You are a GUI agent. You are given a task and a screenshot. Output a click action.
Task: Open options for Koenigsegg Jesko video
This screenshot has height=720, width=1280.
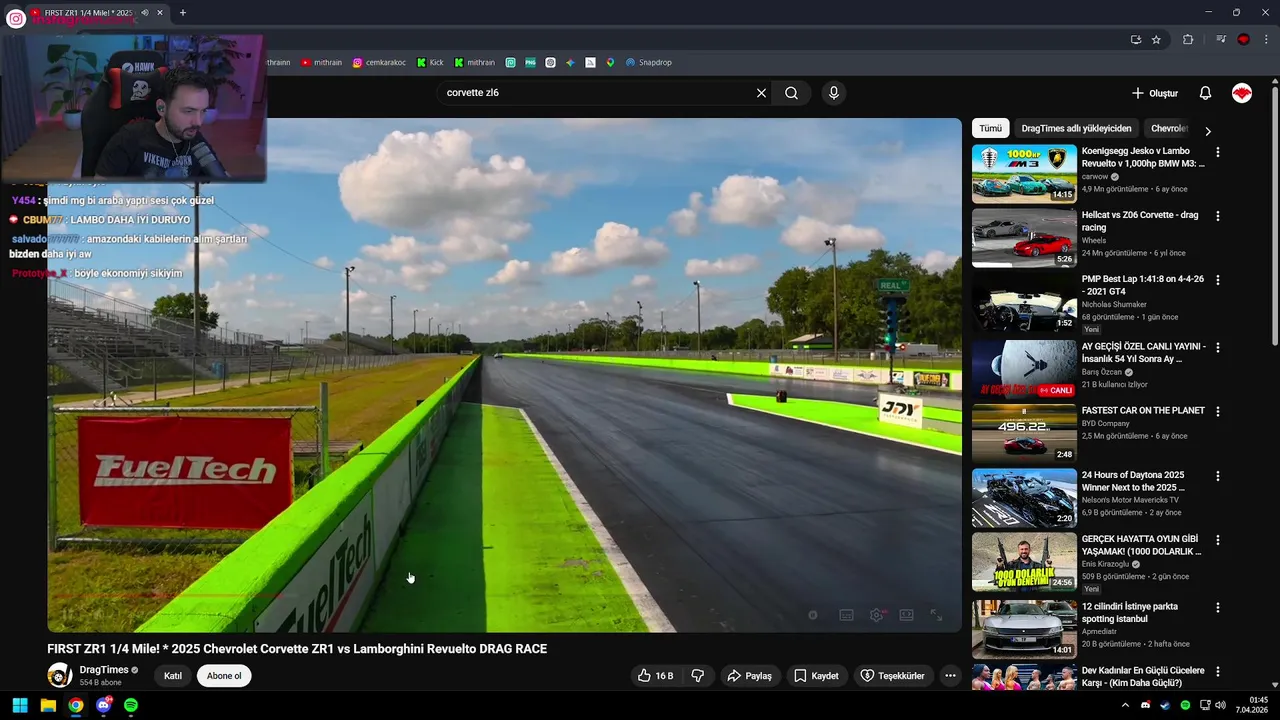point(1217,152)
